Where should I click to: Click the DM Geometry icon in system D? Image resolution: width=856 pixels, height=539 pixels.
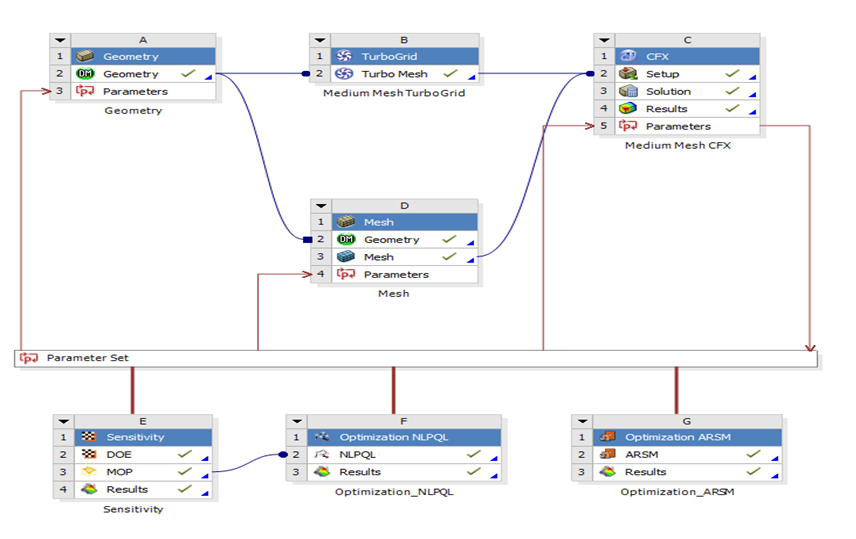click(x=346, y=239)
